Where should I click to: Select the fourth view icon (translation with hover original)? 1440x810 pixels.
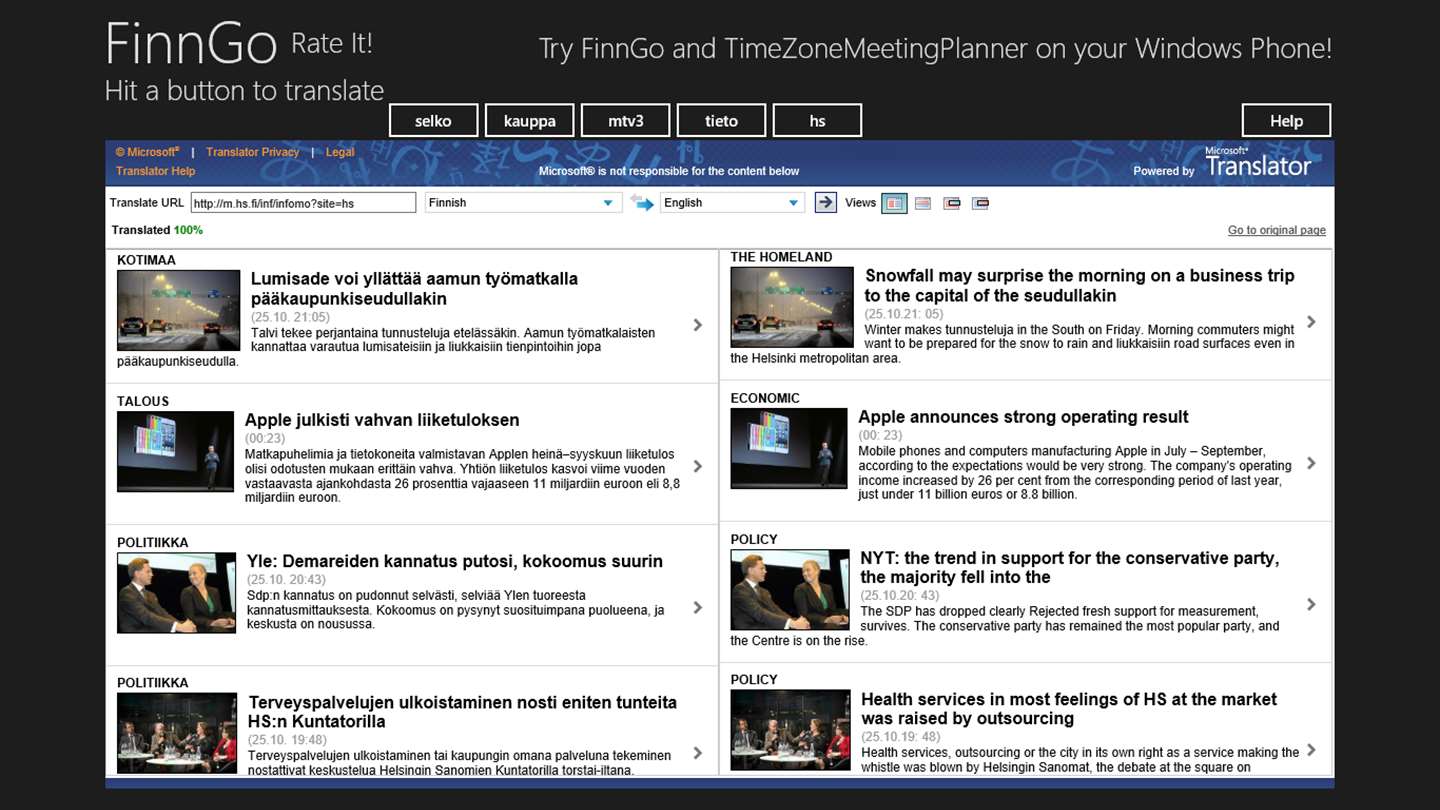980,203
